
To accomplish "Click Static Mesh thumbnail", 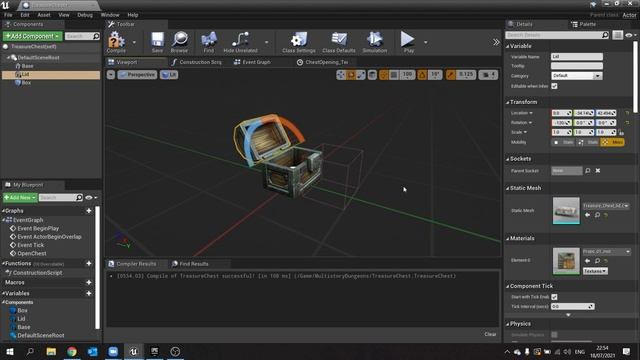I will pos(566,211).
